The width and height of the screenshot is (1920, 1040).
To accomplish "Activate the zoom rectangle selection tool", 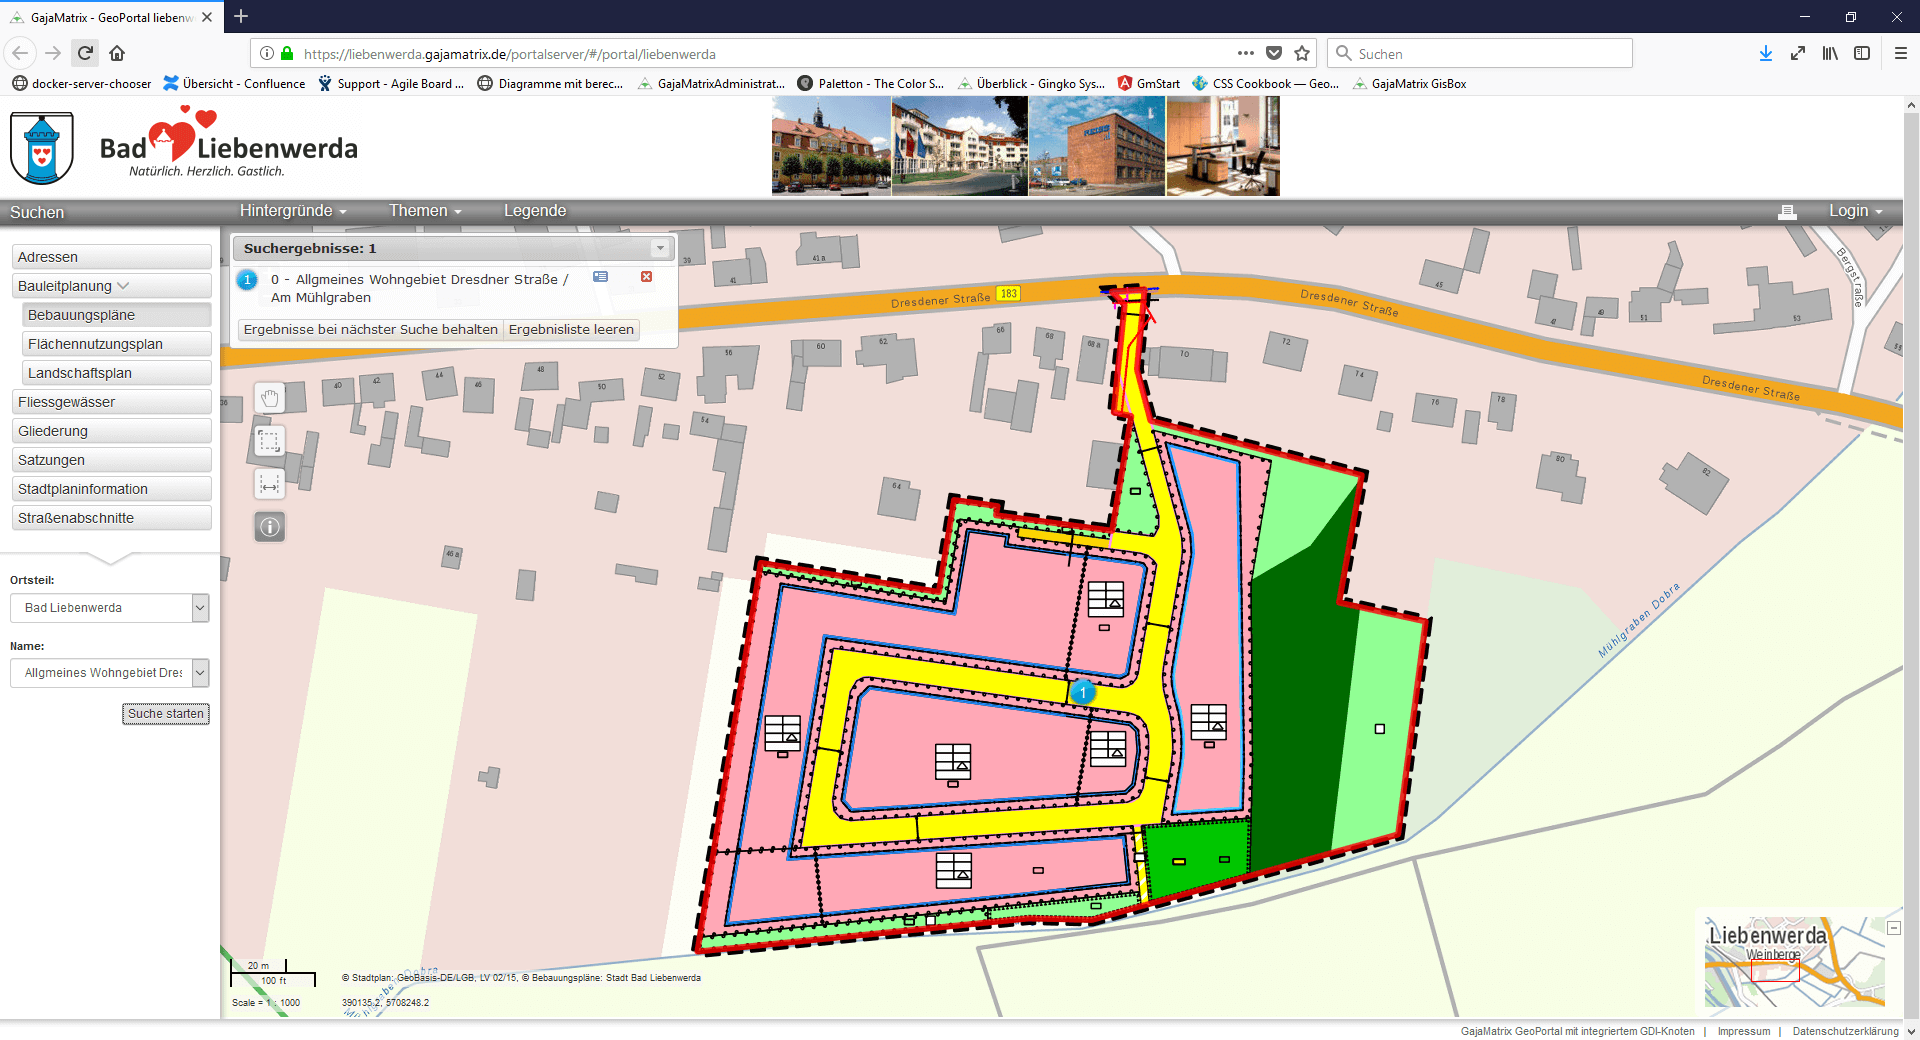I will coord(269,441).
